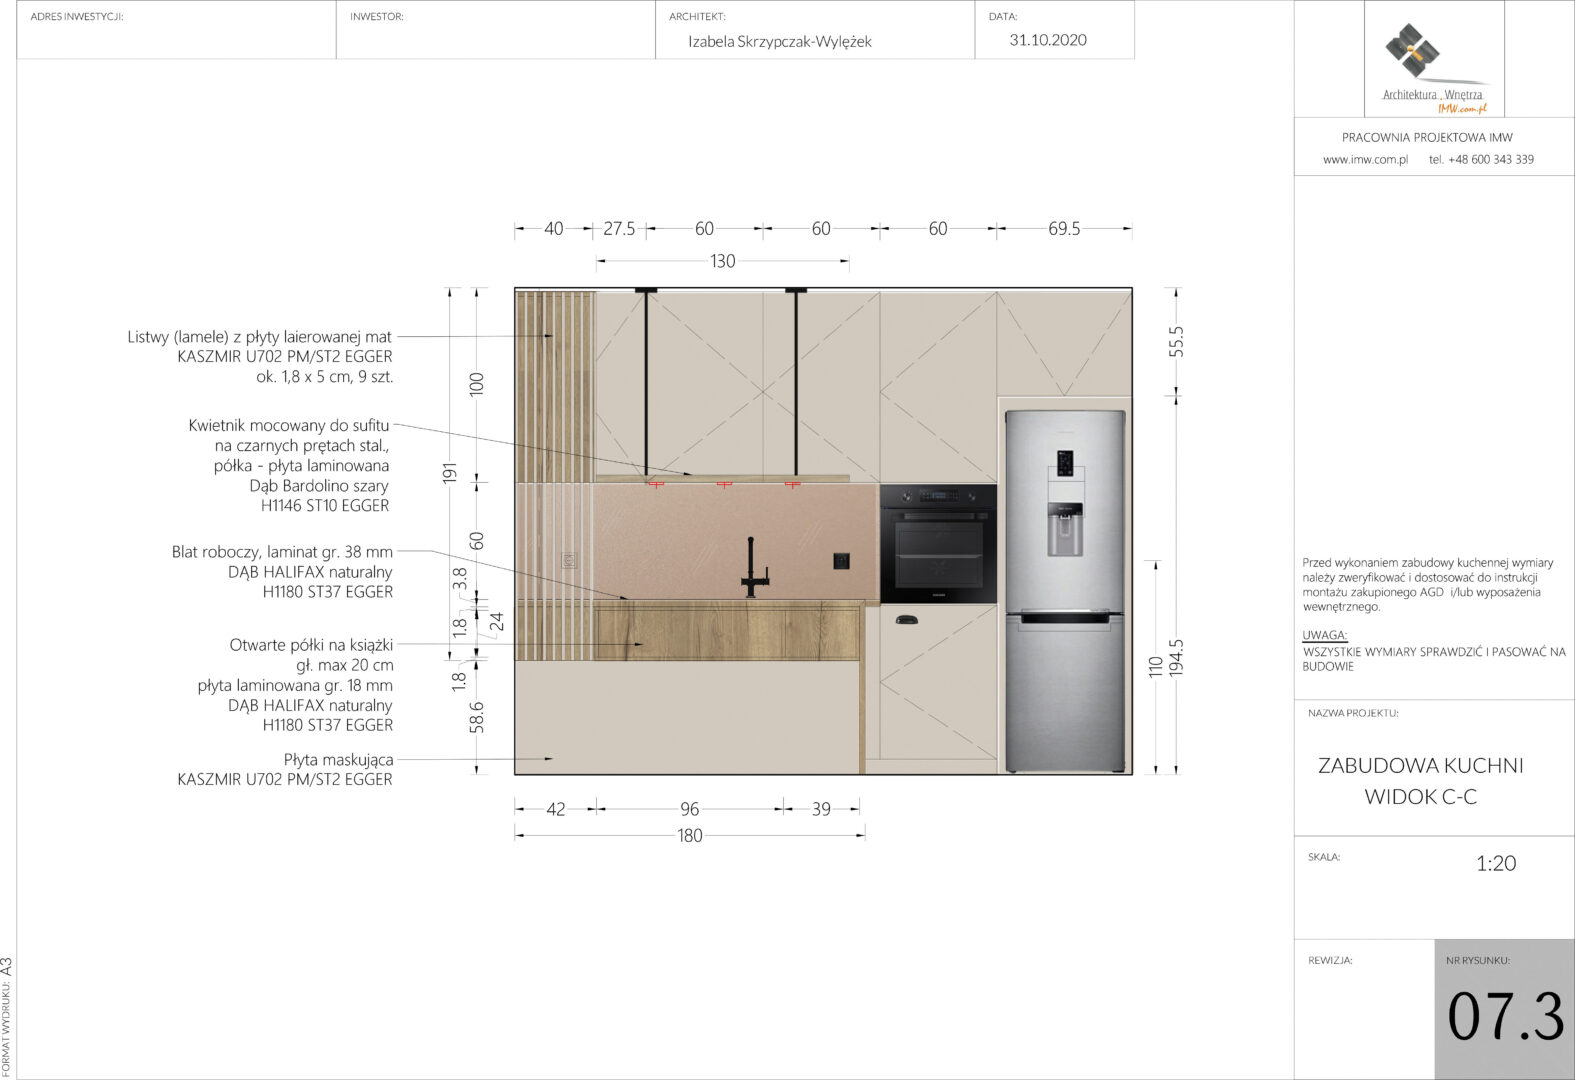Click the 'ARCHITEKT:' field label
Viewport: 1575px width, 1080px height.
tap(697, 17)
